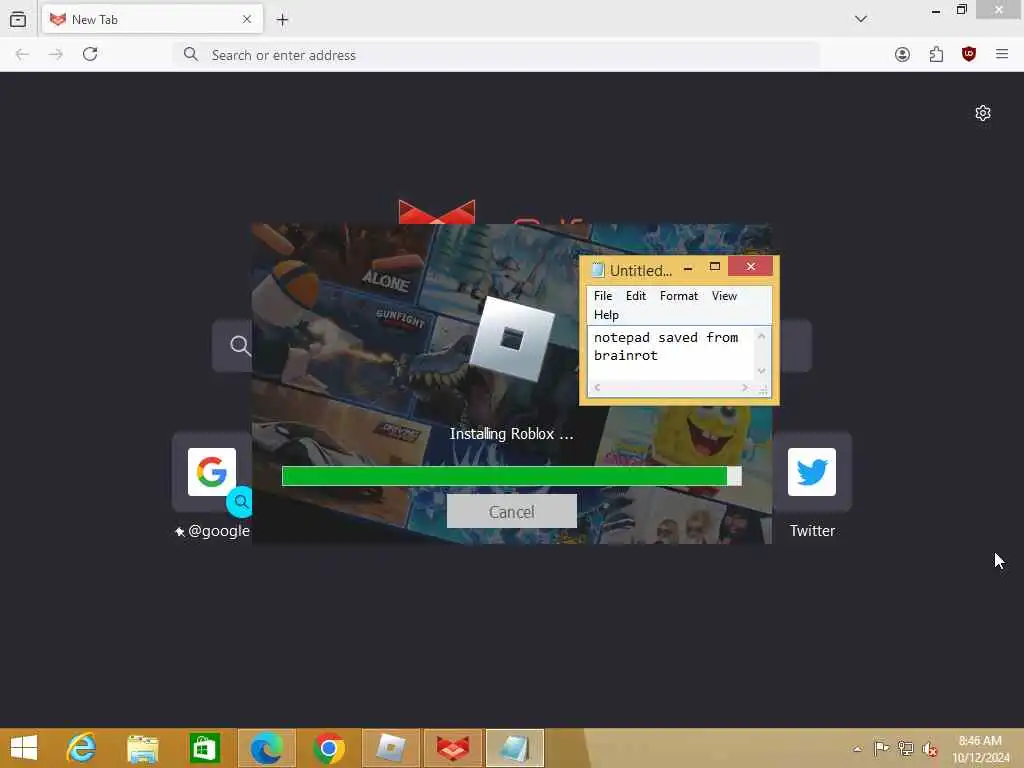Open the Twitter shortcut tile
This screenshot has width=1024, height=768.
tap(812, 472)
